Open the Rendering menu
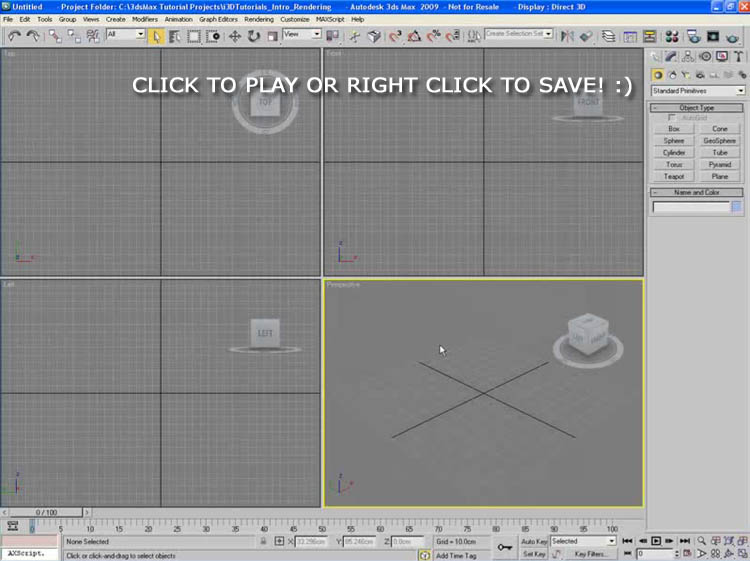 tap(258, 19)
